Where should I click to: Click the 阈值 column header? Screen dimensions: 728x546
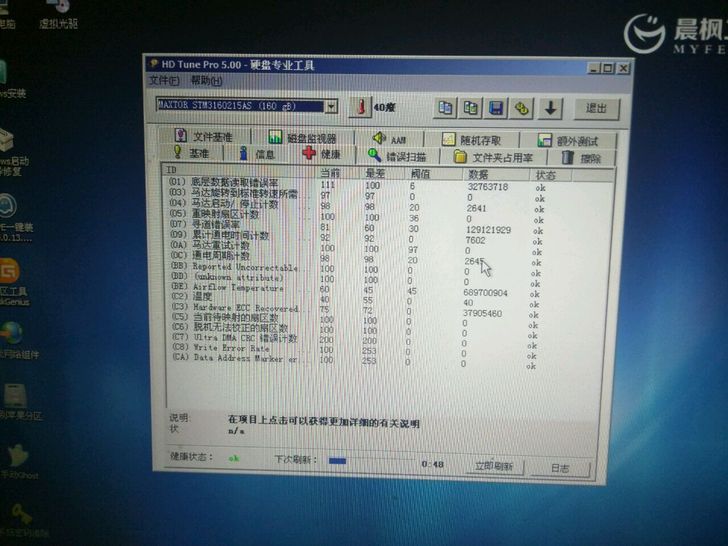coord(434,174)
